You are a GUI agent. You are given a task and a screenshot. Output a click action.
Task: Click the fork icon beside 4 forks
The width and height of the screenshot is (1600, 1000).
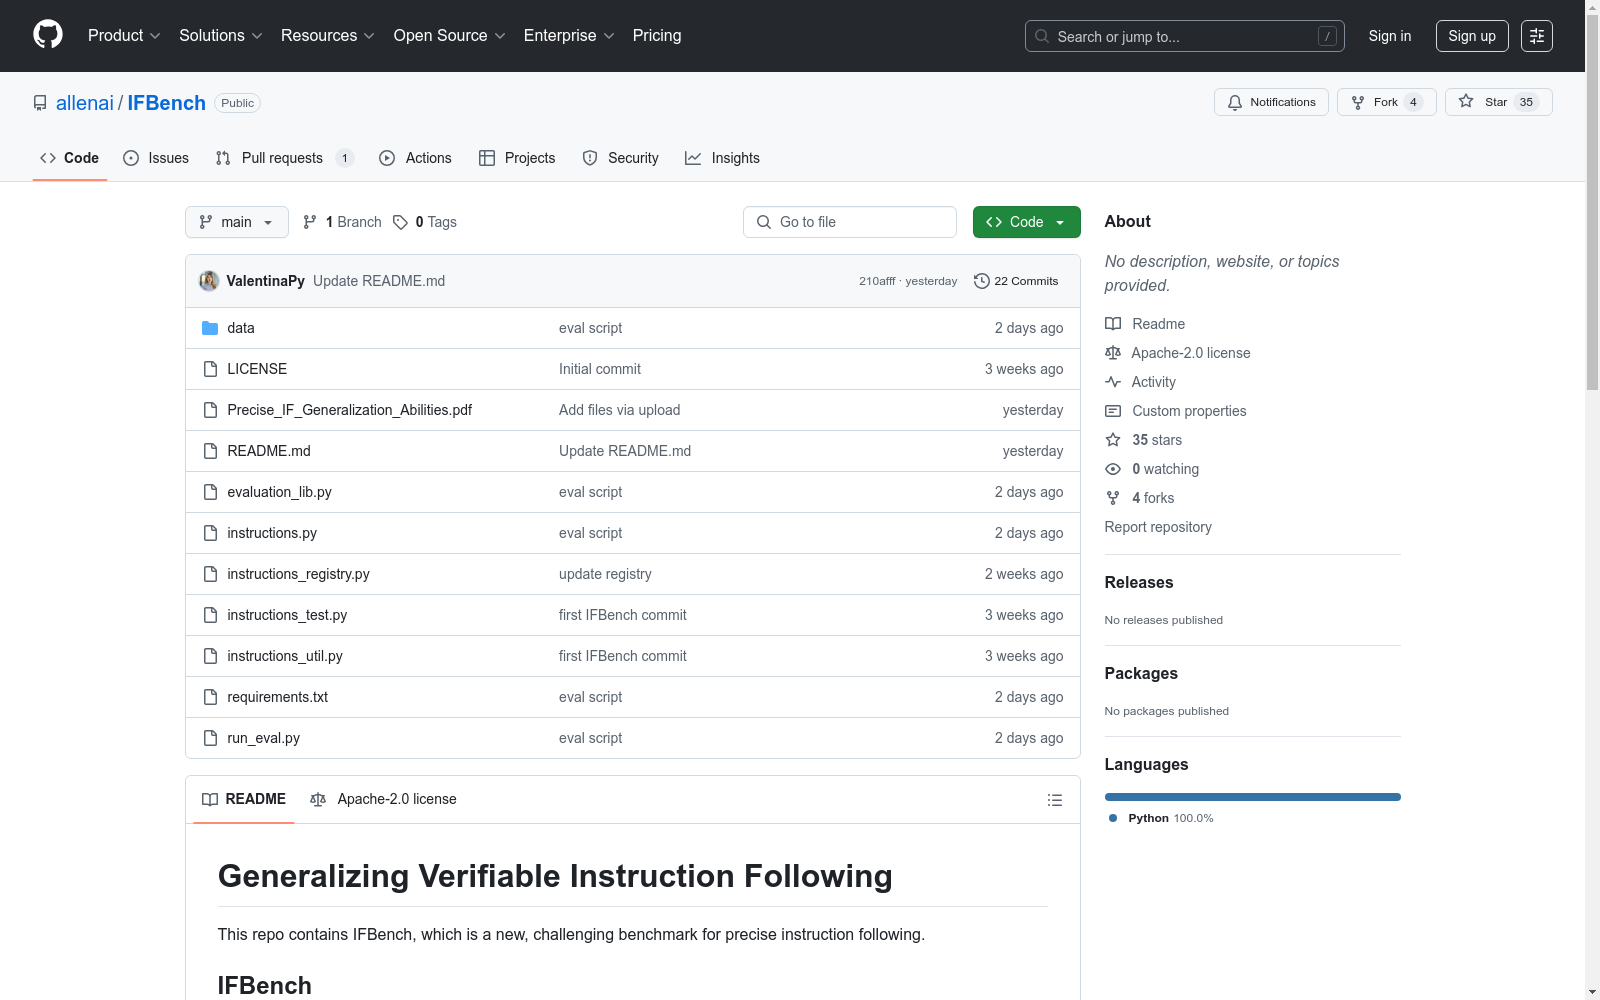point(1113,498)
